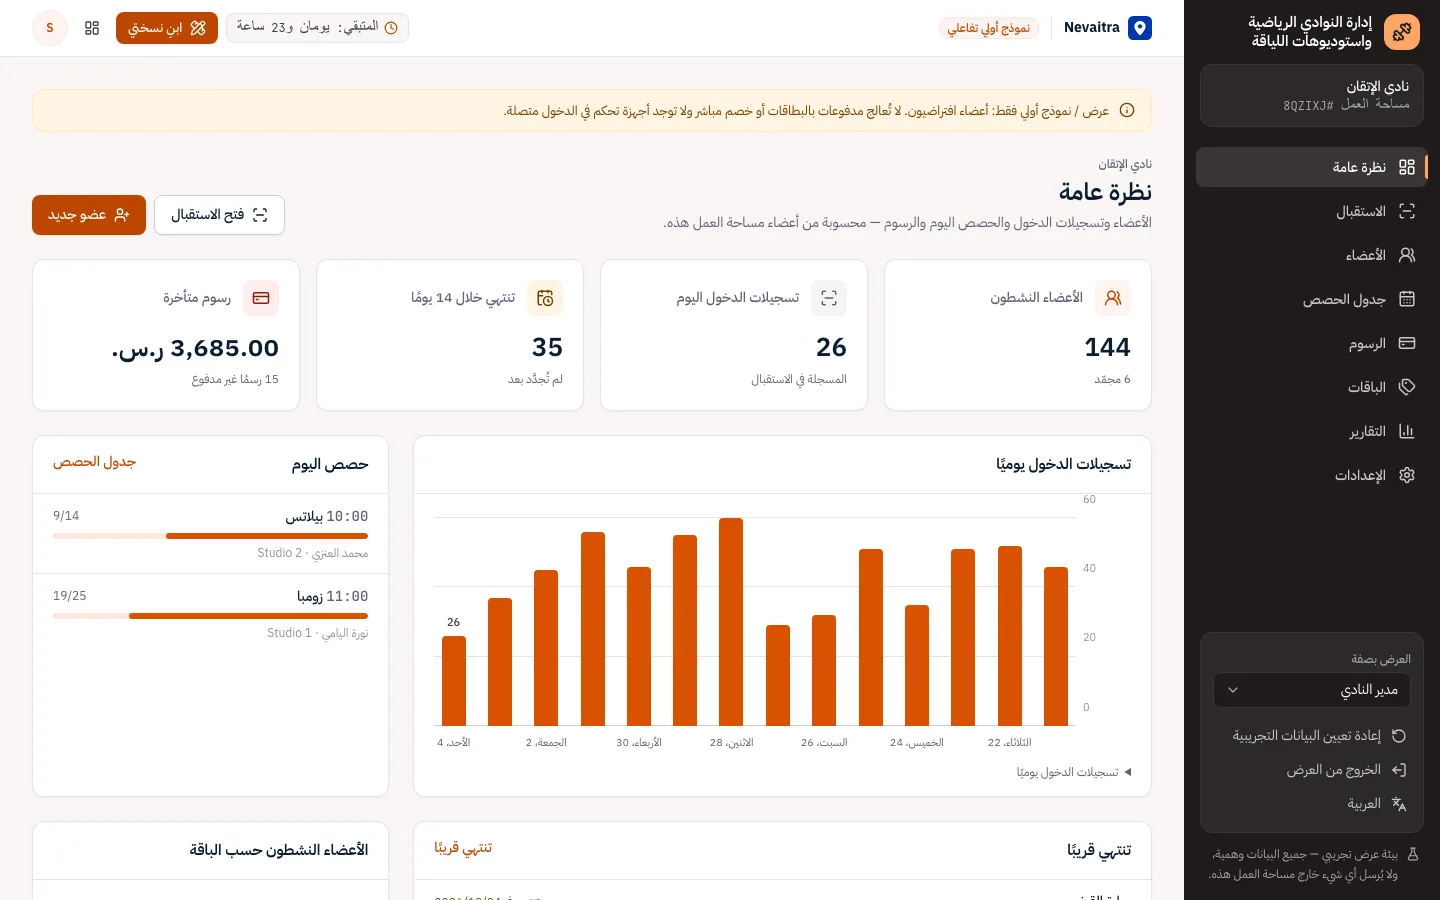Click the 144 active members value
Screen dimensions: 1440x900
tap(1107, 348)
